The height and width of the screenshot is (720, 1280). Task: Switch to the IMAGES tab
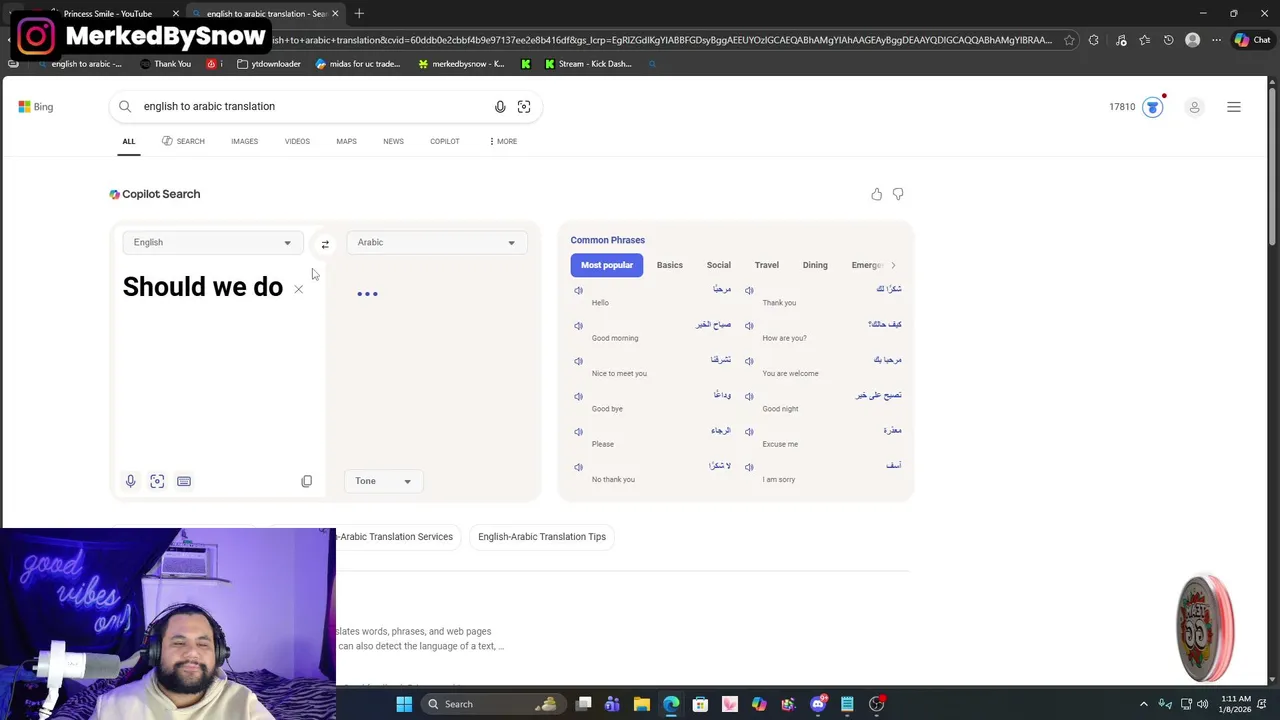pyautogui.click(x=244, y=141)
